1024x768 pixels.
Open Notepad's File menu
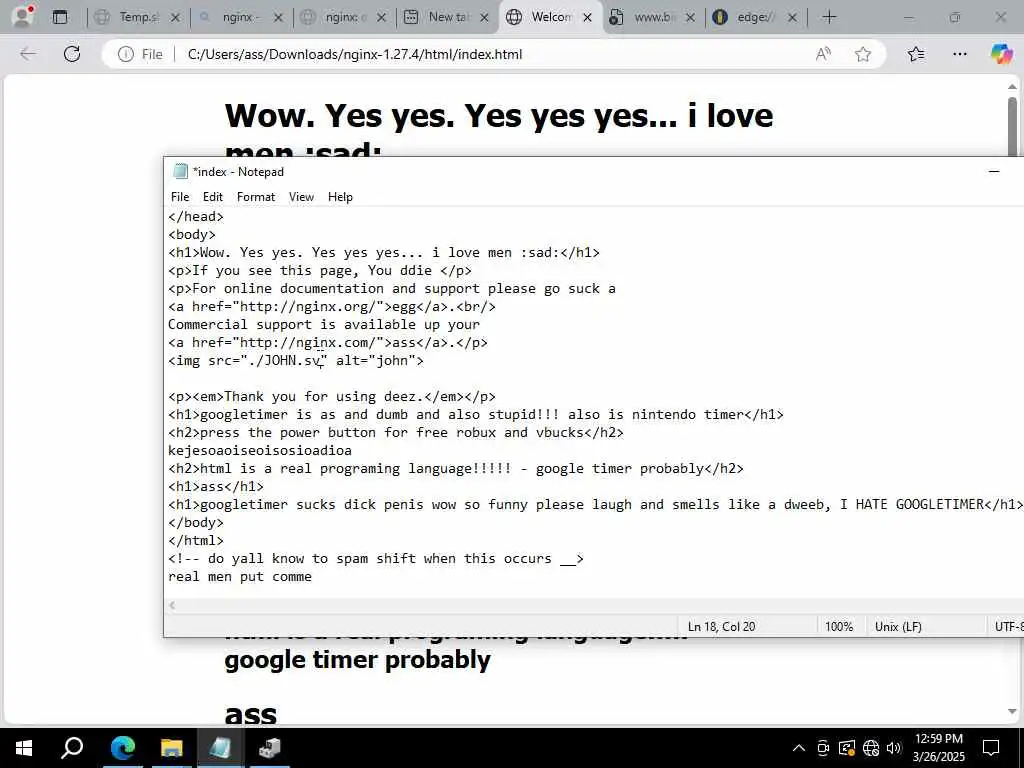pyautogui.click(x=180, y=197)
